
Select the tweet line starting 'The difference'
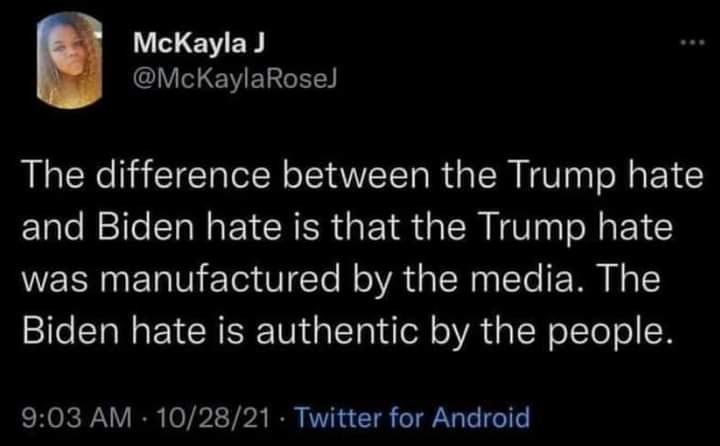tap(363, 178)
